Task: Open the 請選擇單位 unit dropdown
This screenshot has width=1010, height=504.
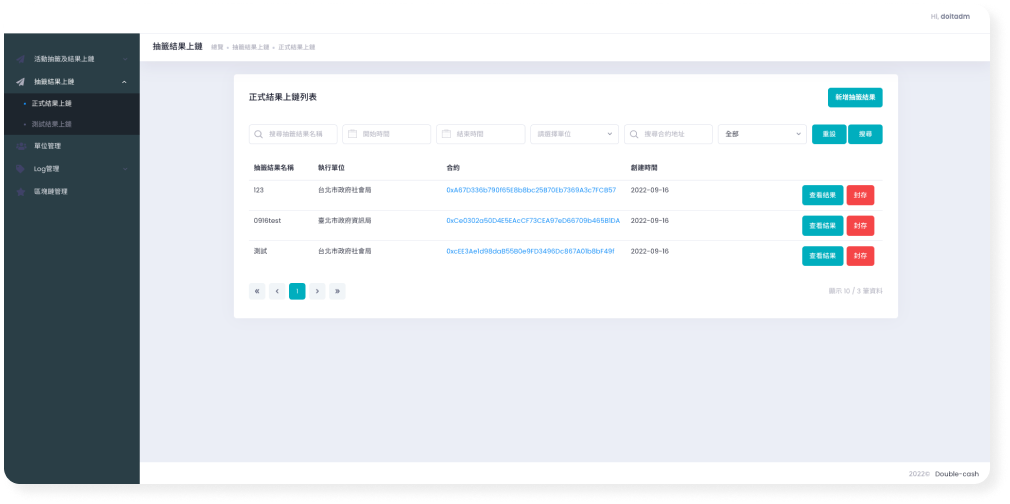Action: pyautogui.click(x=574, y=134)
